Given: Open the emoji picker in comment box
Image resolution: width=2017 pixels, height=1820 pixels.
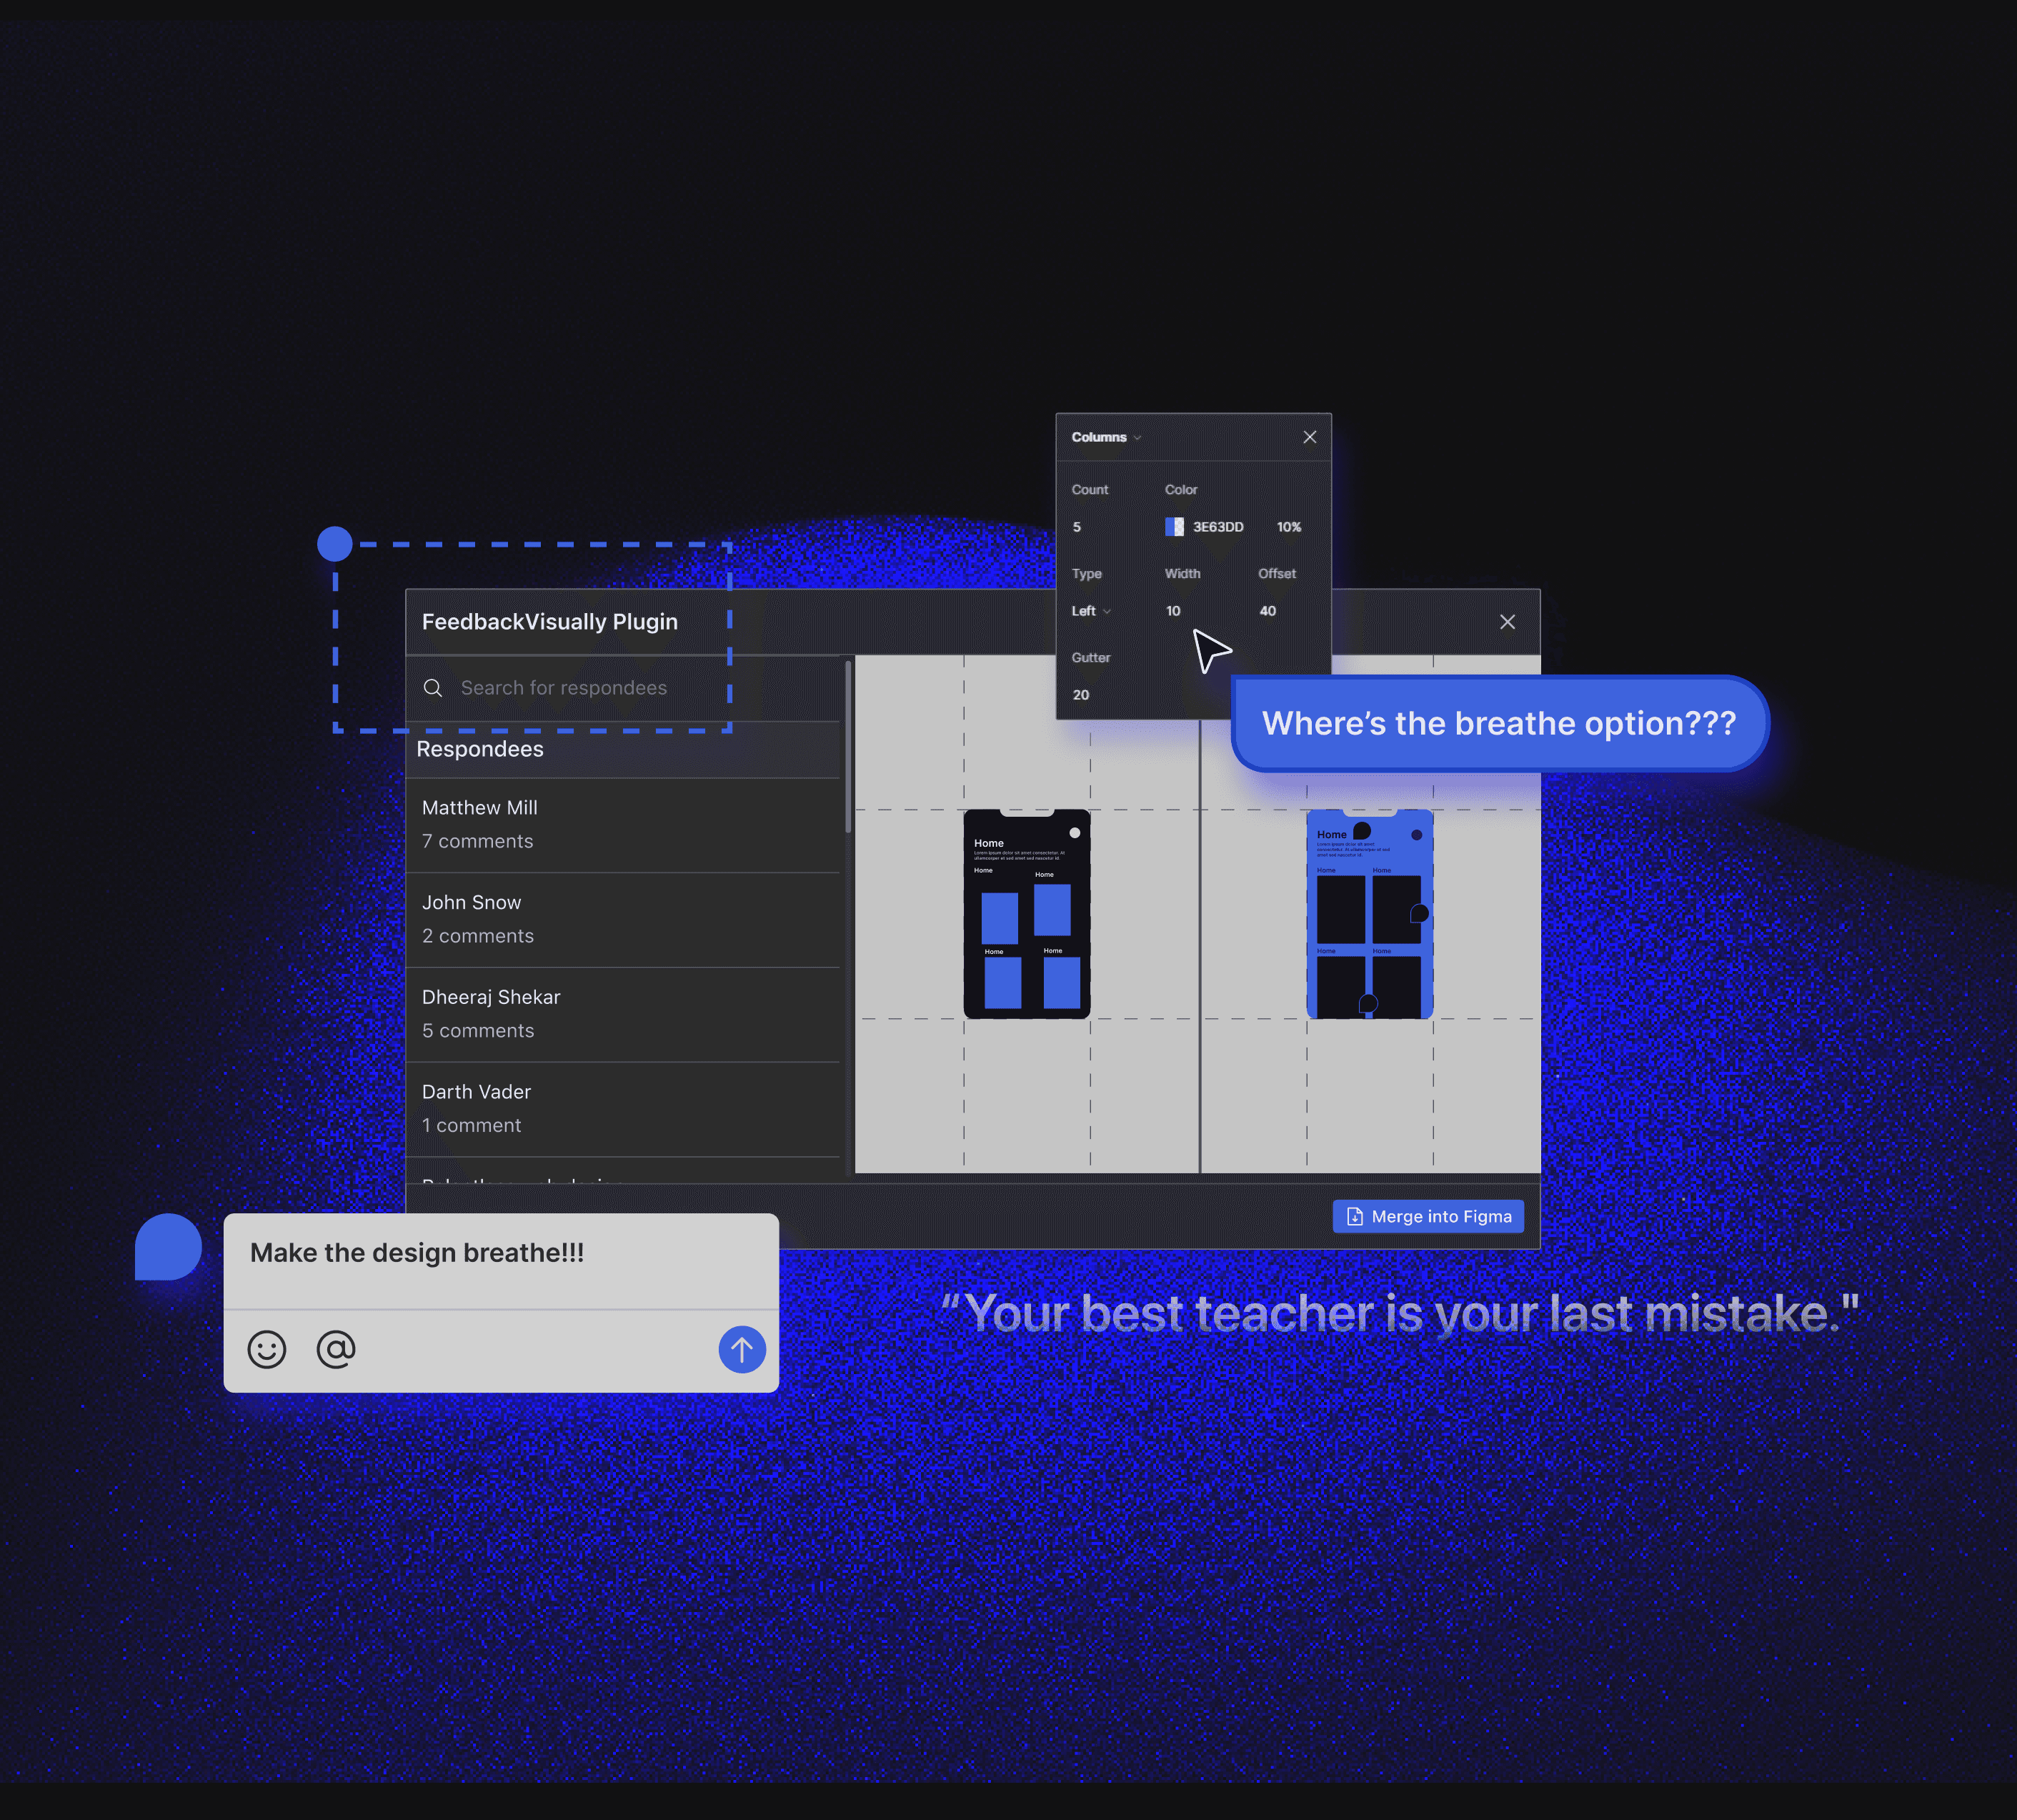Looking at the screenshot, I should (x=267, y=1350).
